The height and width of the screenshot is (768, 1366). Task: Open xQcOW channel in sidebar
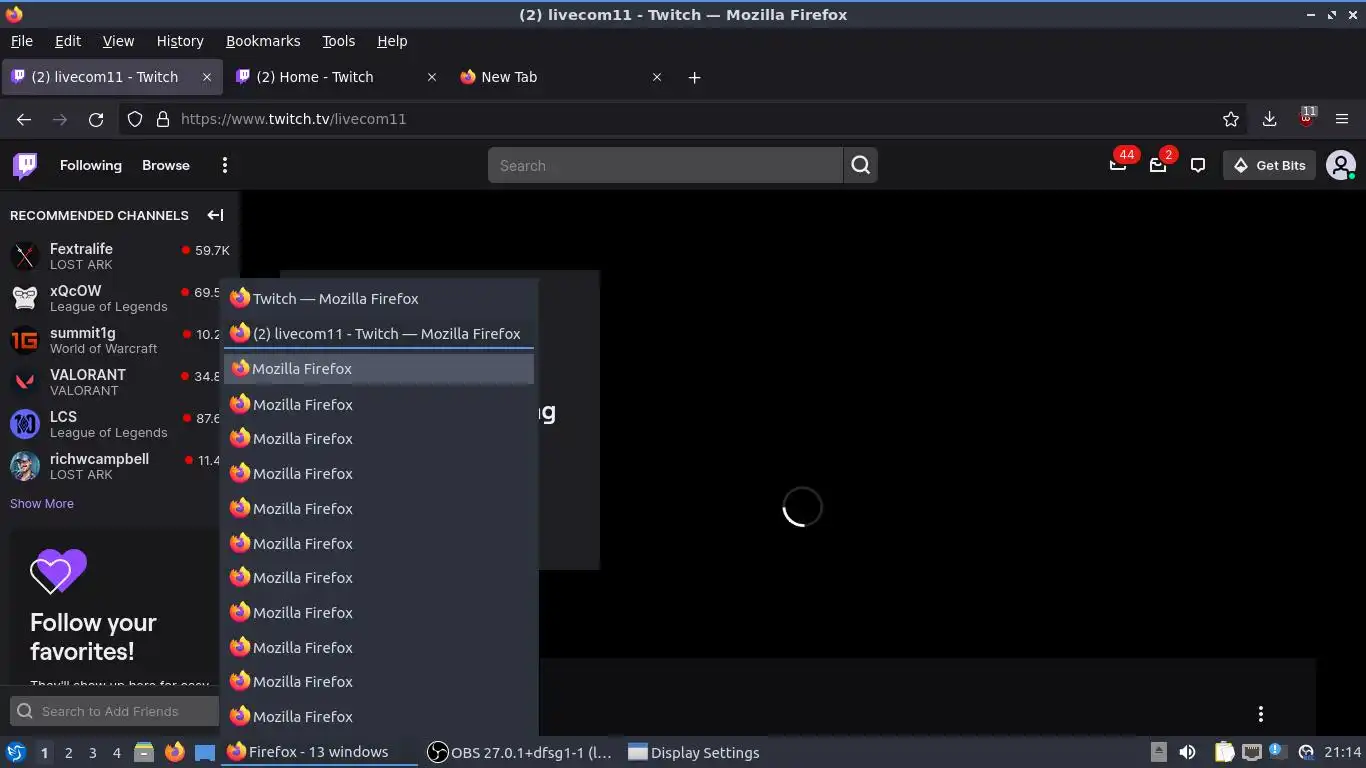[120, 298]
